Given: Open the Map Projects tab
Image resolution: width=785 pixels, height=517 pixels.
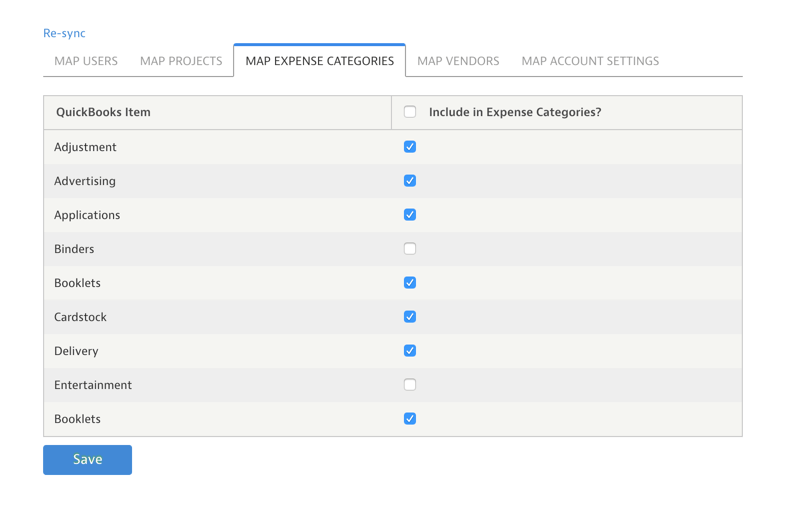Looking at the screenshot, I should 181,61.
